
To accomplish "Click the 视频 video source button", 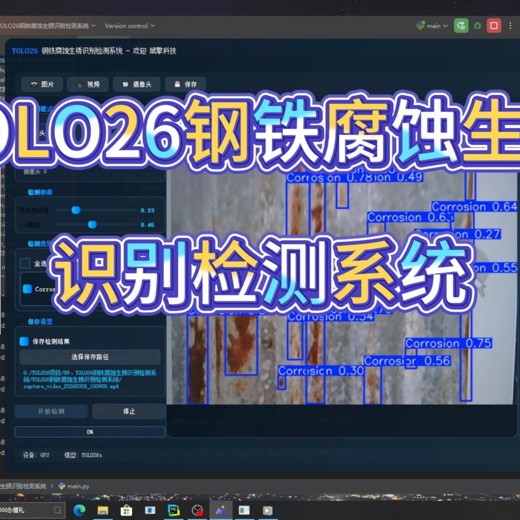I will pyautogui.click(x=88, y=84).
